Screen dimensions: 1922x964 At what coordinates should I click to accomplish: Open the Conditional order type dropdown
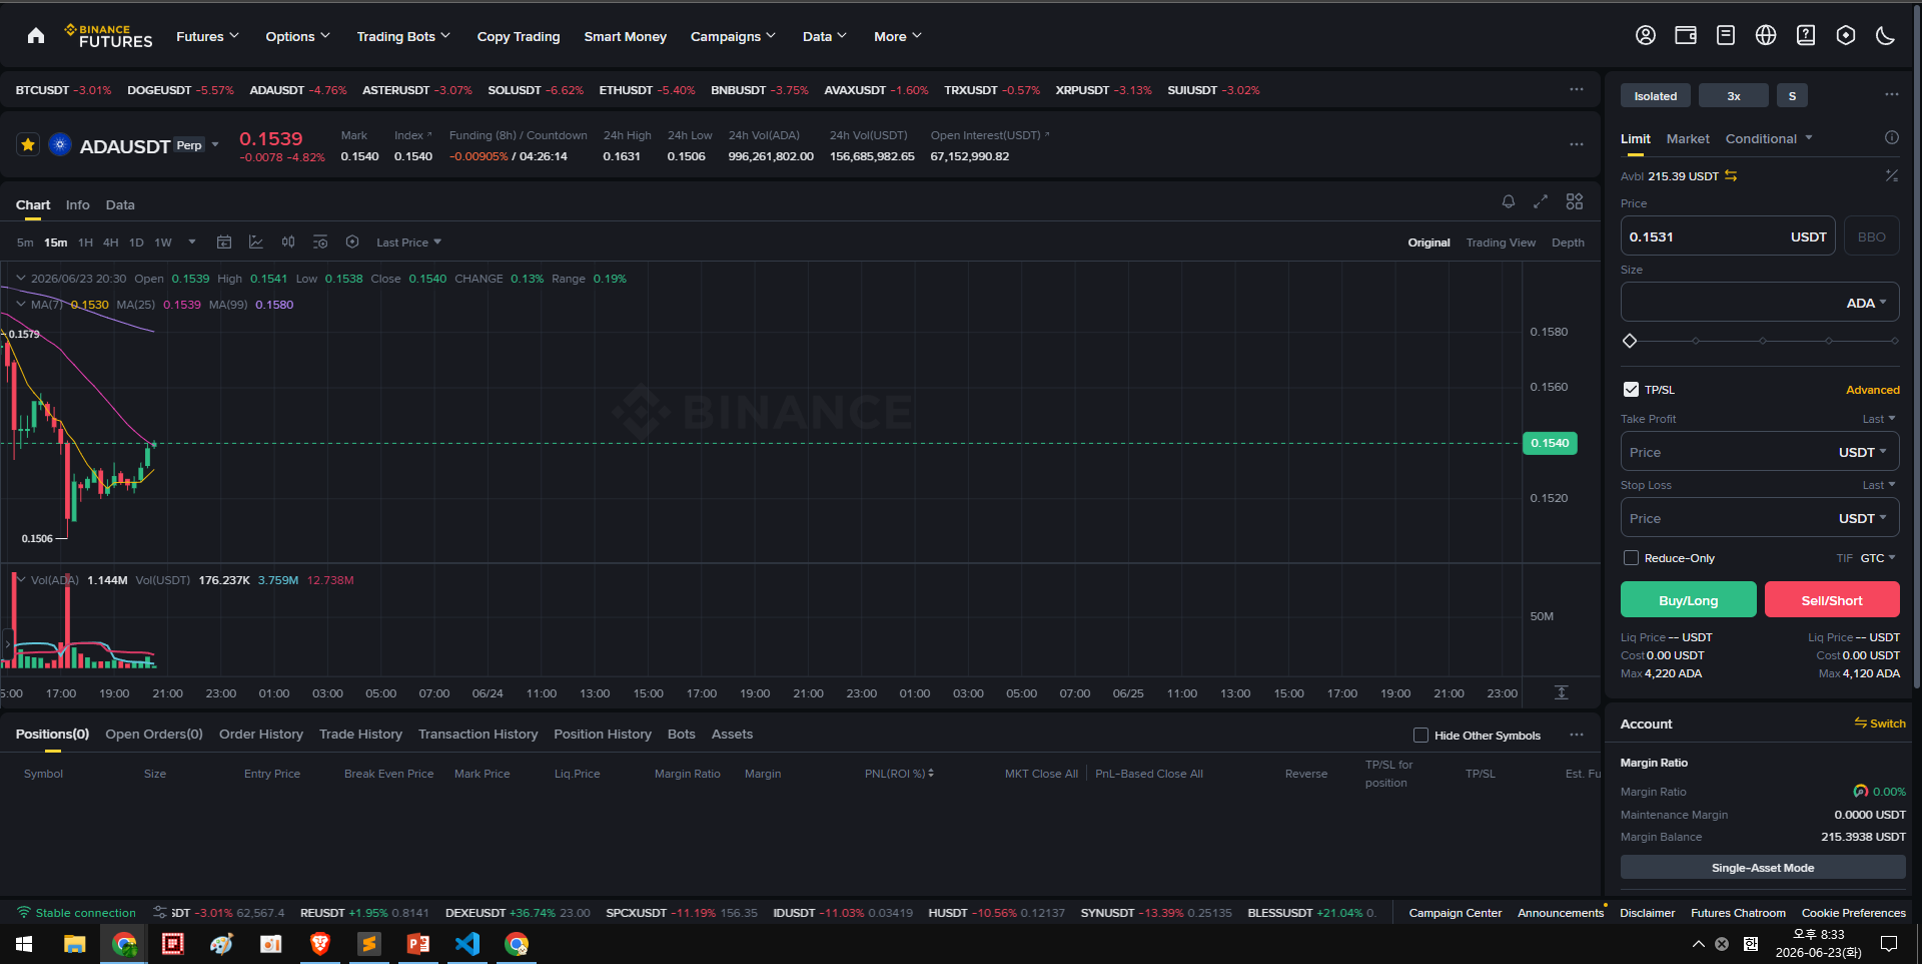[x=1768, y=138]
